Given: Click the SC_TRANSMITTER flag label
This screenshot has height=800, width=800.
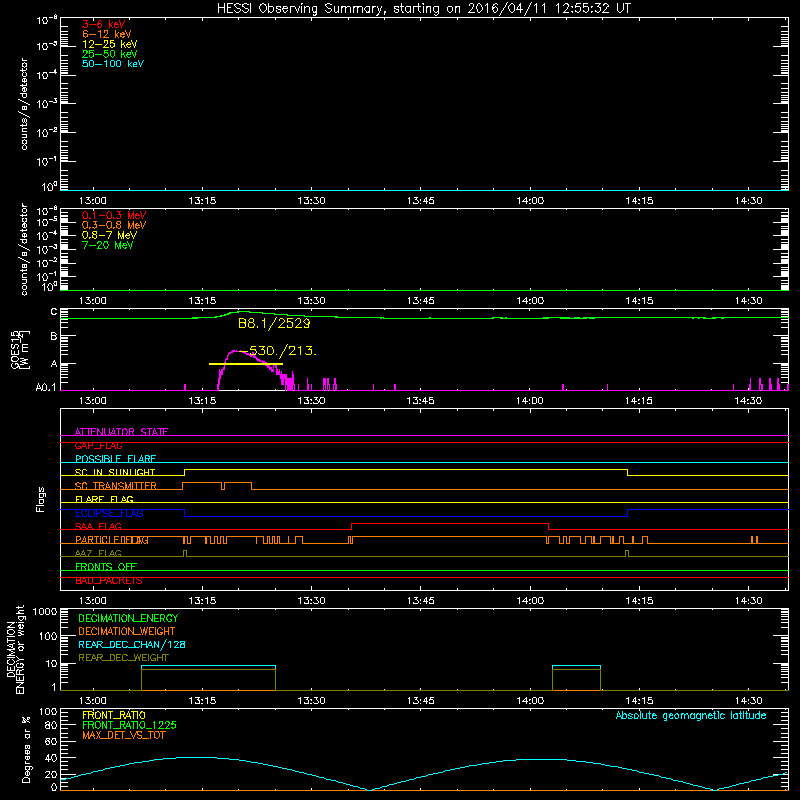Looking at the screenshot, I should point(116,486).
